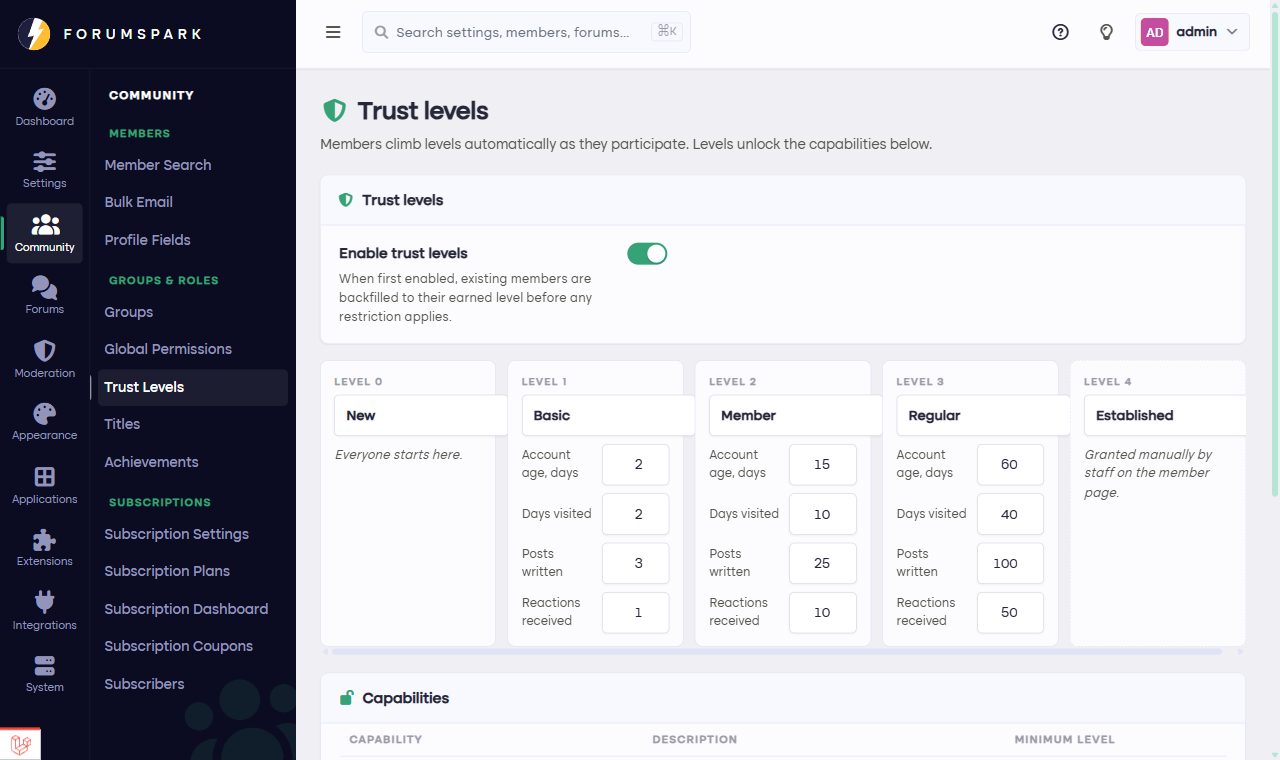Image resolution: width=1280 pixels, height=760 pixels.
Task: Open the System server icon
Action: (44, 666)
